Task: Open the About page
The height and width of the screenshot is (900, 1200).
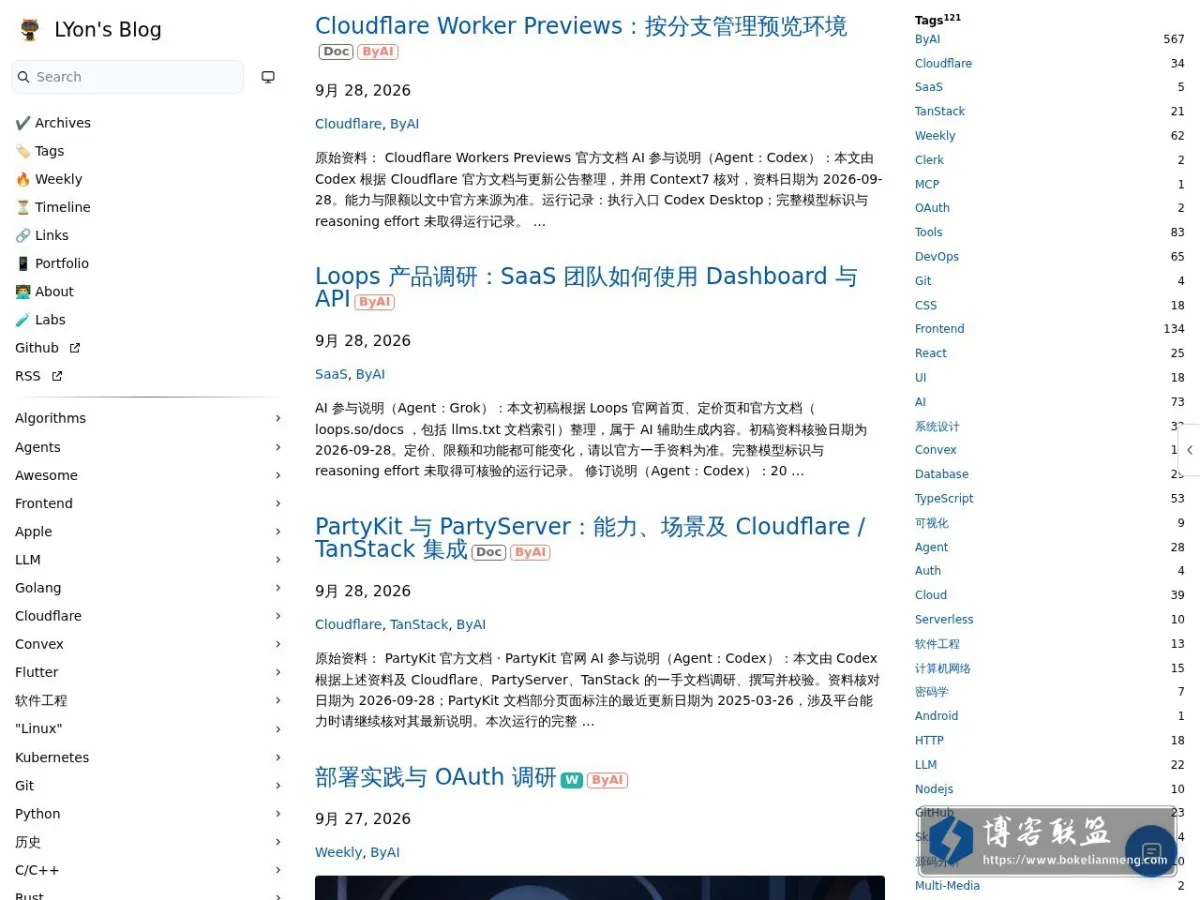Action: pos(45,291)
